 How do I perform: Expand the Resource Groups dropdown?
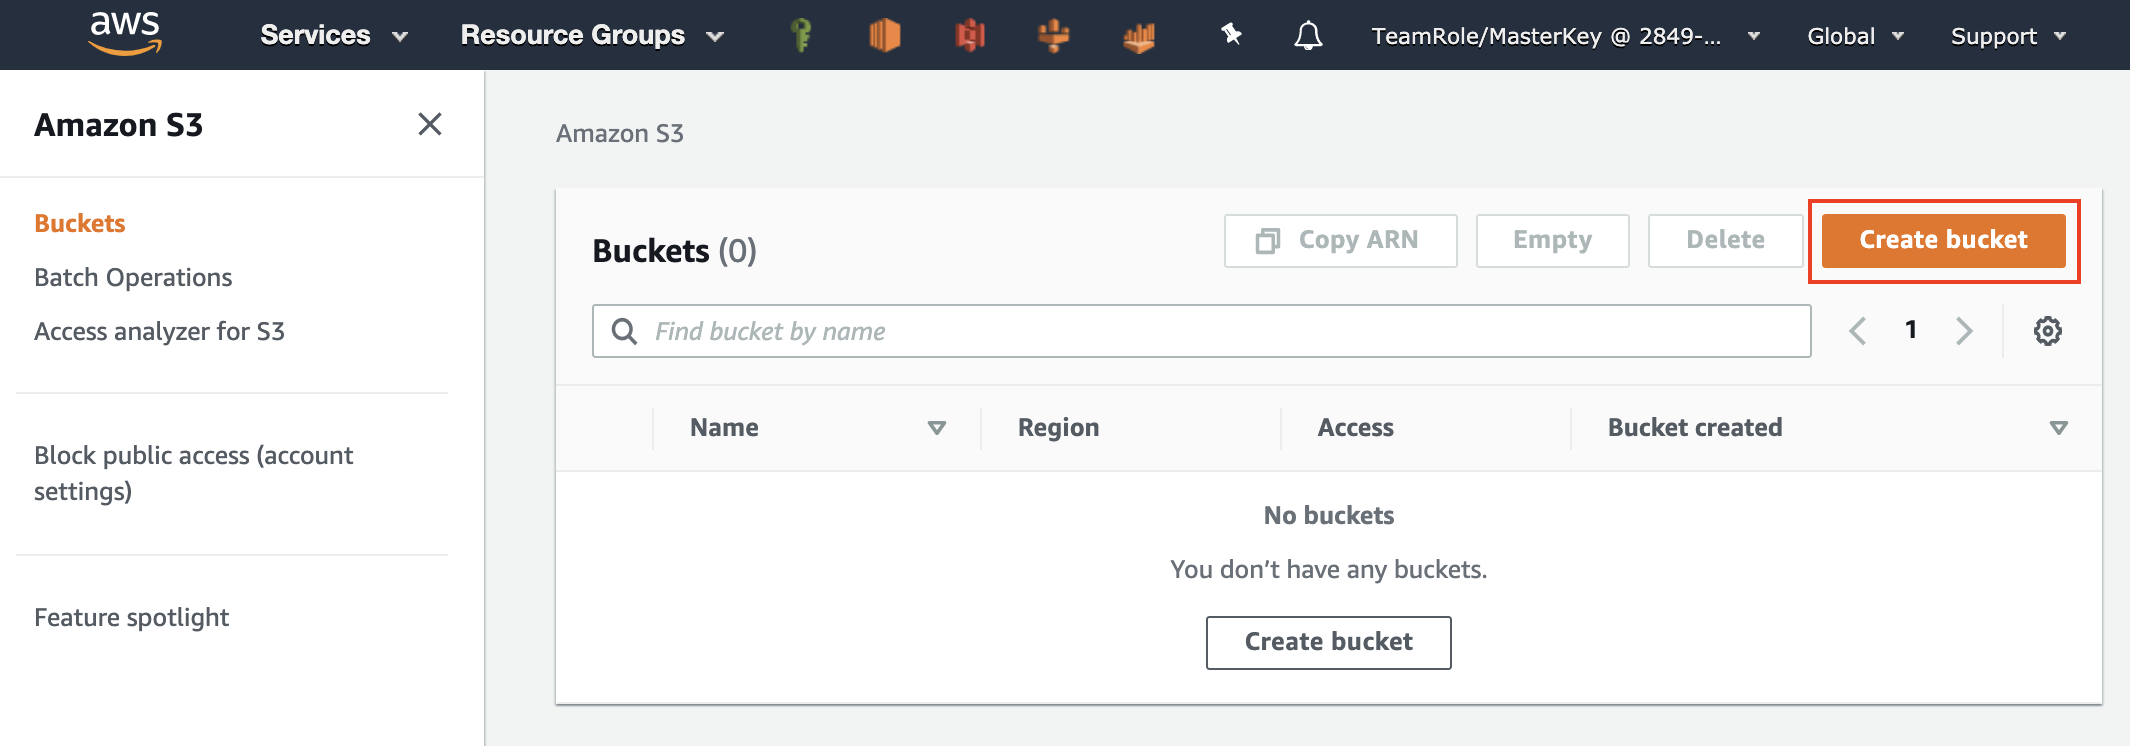pos(591,36)
